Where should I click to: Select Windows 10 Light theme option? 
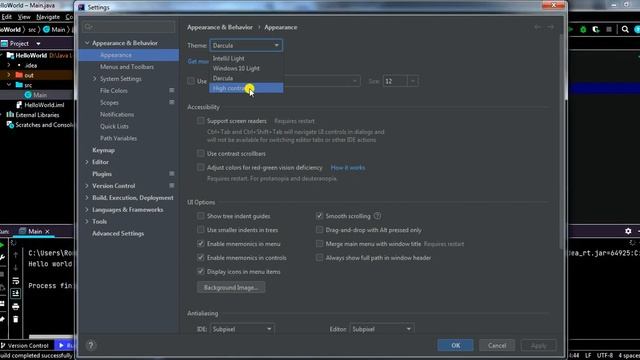click(x=246, y=68)
